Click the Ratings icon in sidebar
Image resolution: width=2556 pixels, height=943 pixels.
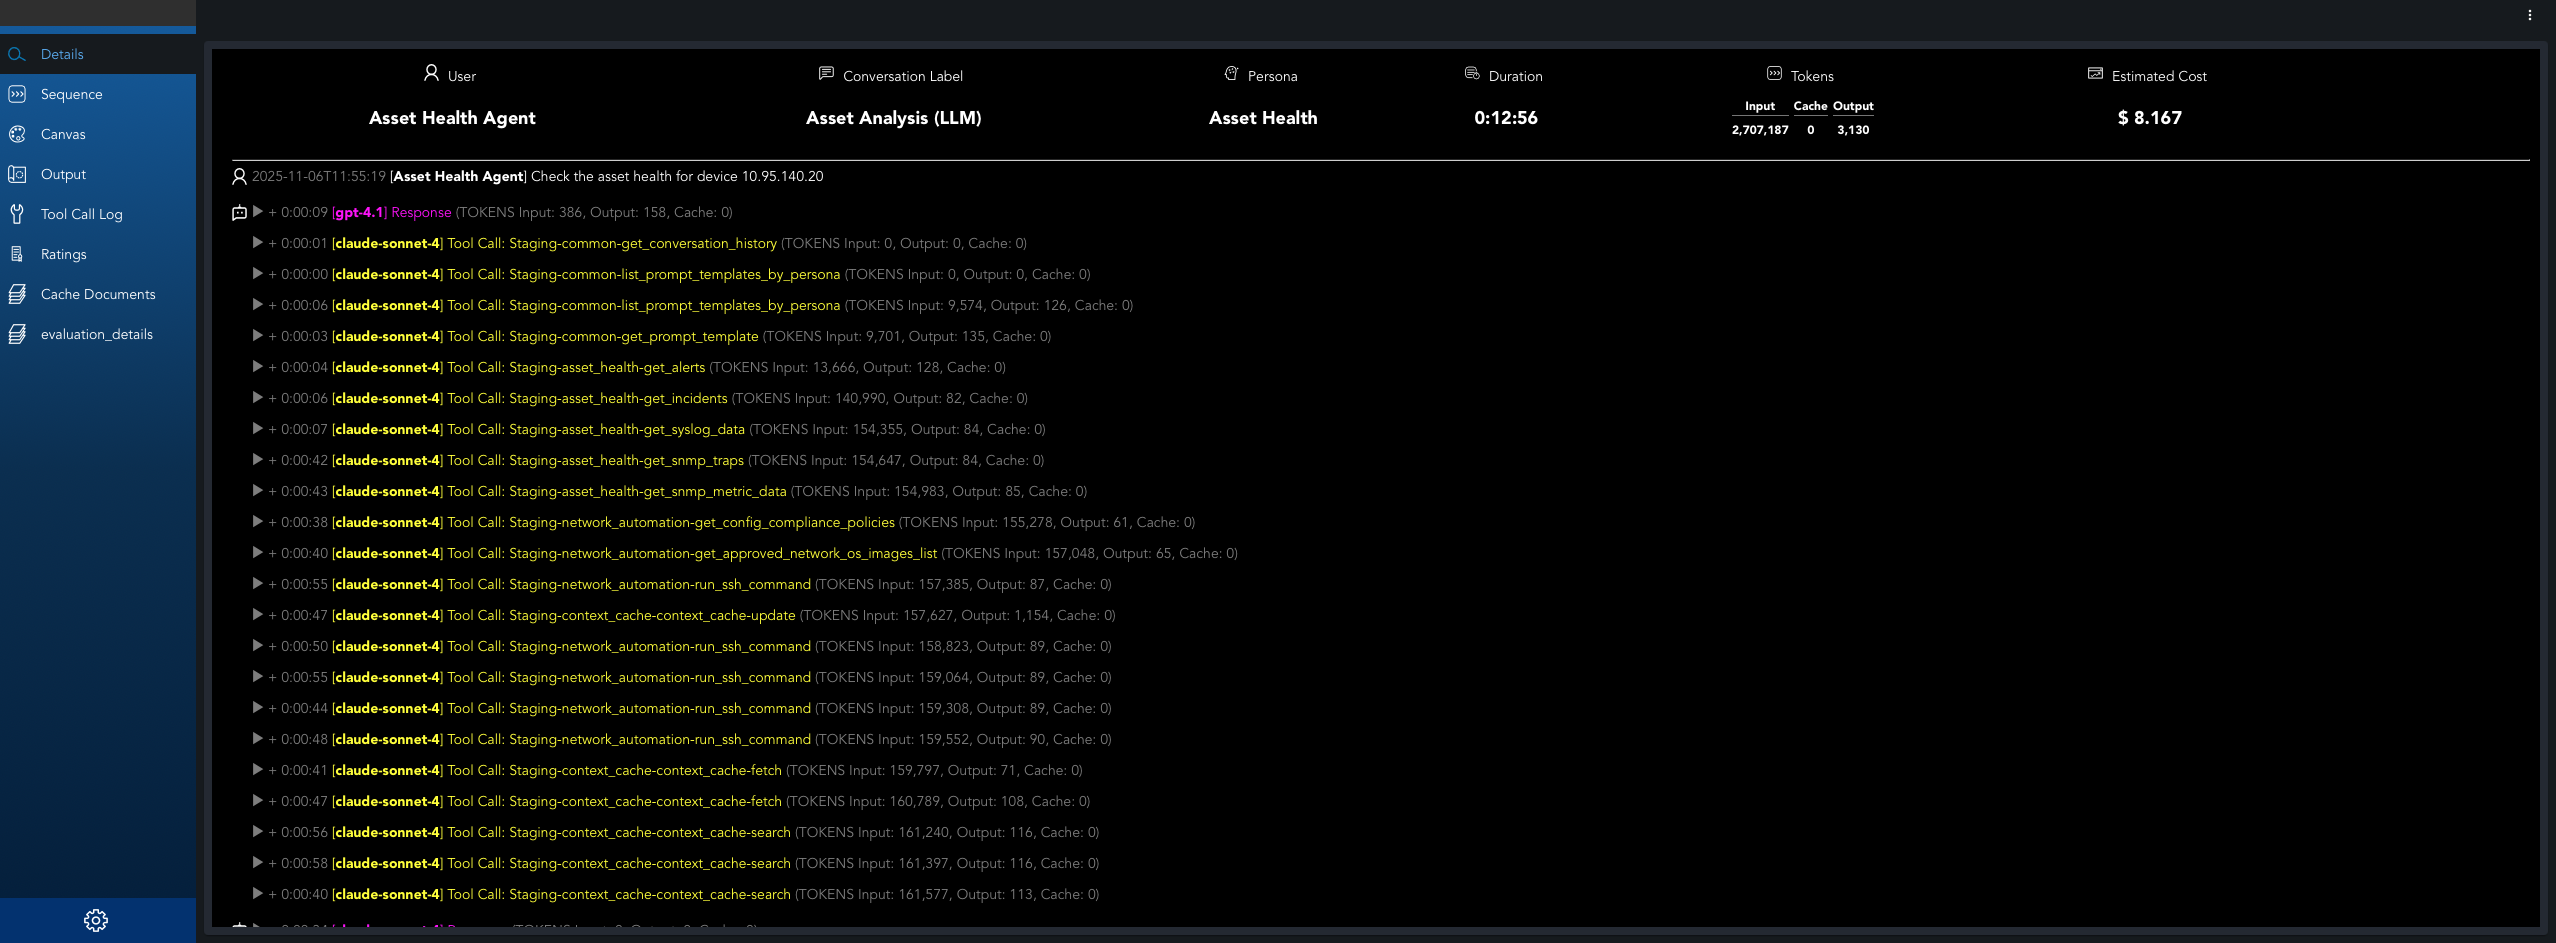tap(17, 254)
